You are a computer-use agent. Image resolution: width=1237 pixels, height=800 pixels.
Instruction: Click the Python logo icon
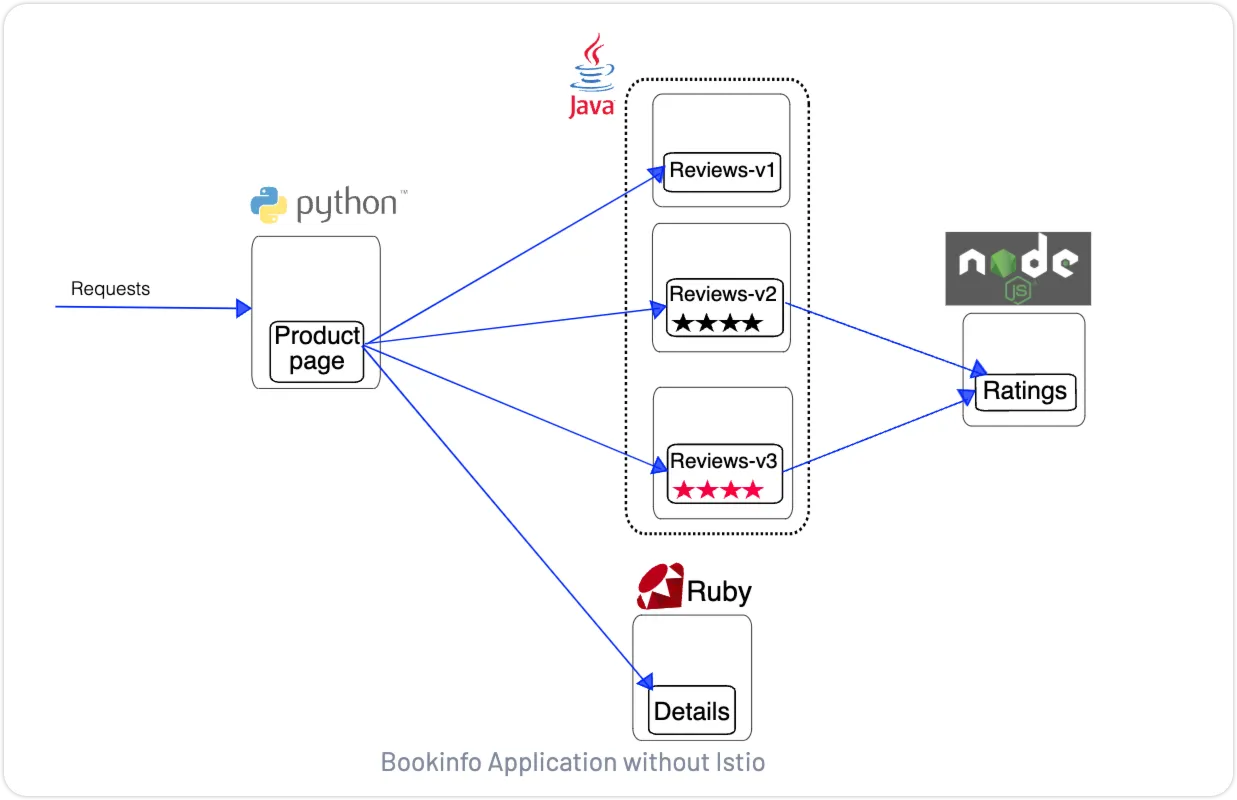tap(269, 204)
